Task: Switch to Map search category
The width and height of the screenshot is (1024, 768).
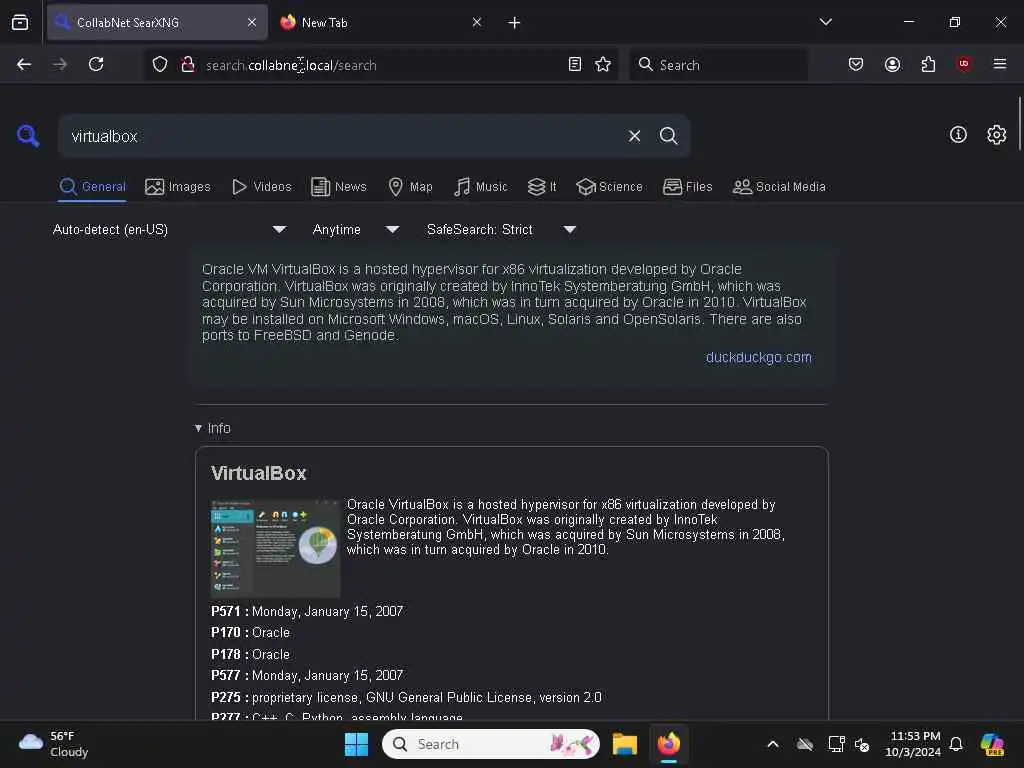Action: (410, 187)
